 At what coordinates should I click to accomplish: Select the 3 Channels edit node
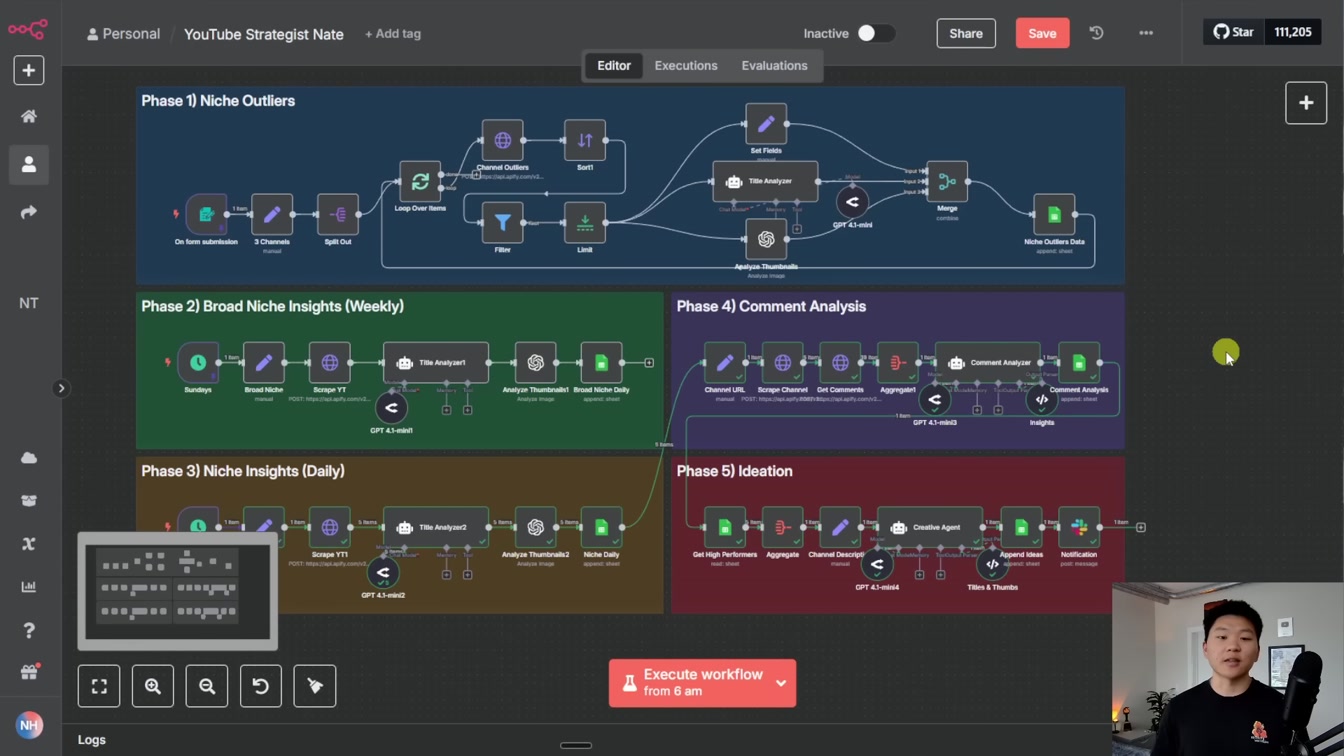[272, 215]
